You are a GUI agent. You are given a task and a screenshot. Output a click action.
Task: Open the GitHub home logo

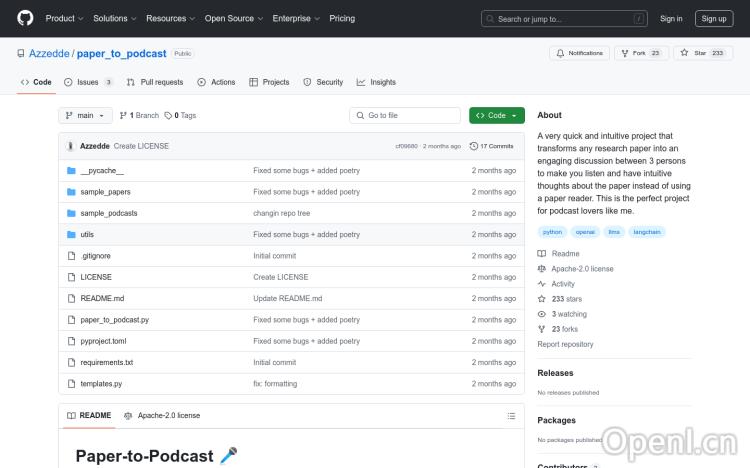click(25, 18)
